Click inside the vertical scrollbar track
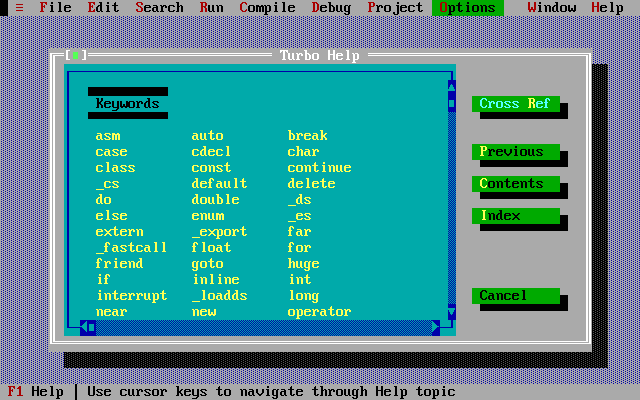640x400 pixels. 451,207
